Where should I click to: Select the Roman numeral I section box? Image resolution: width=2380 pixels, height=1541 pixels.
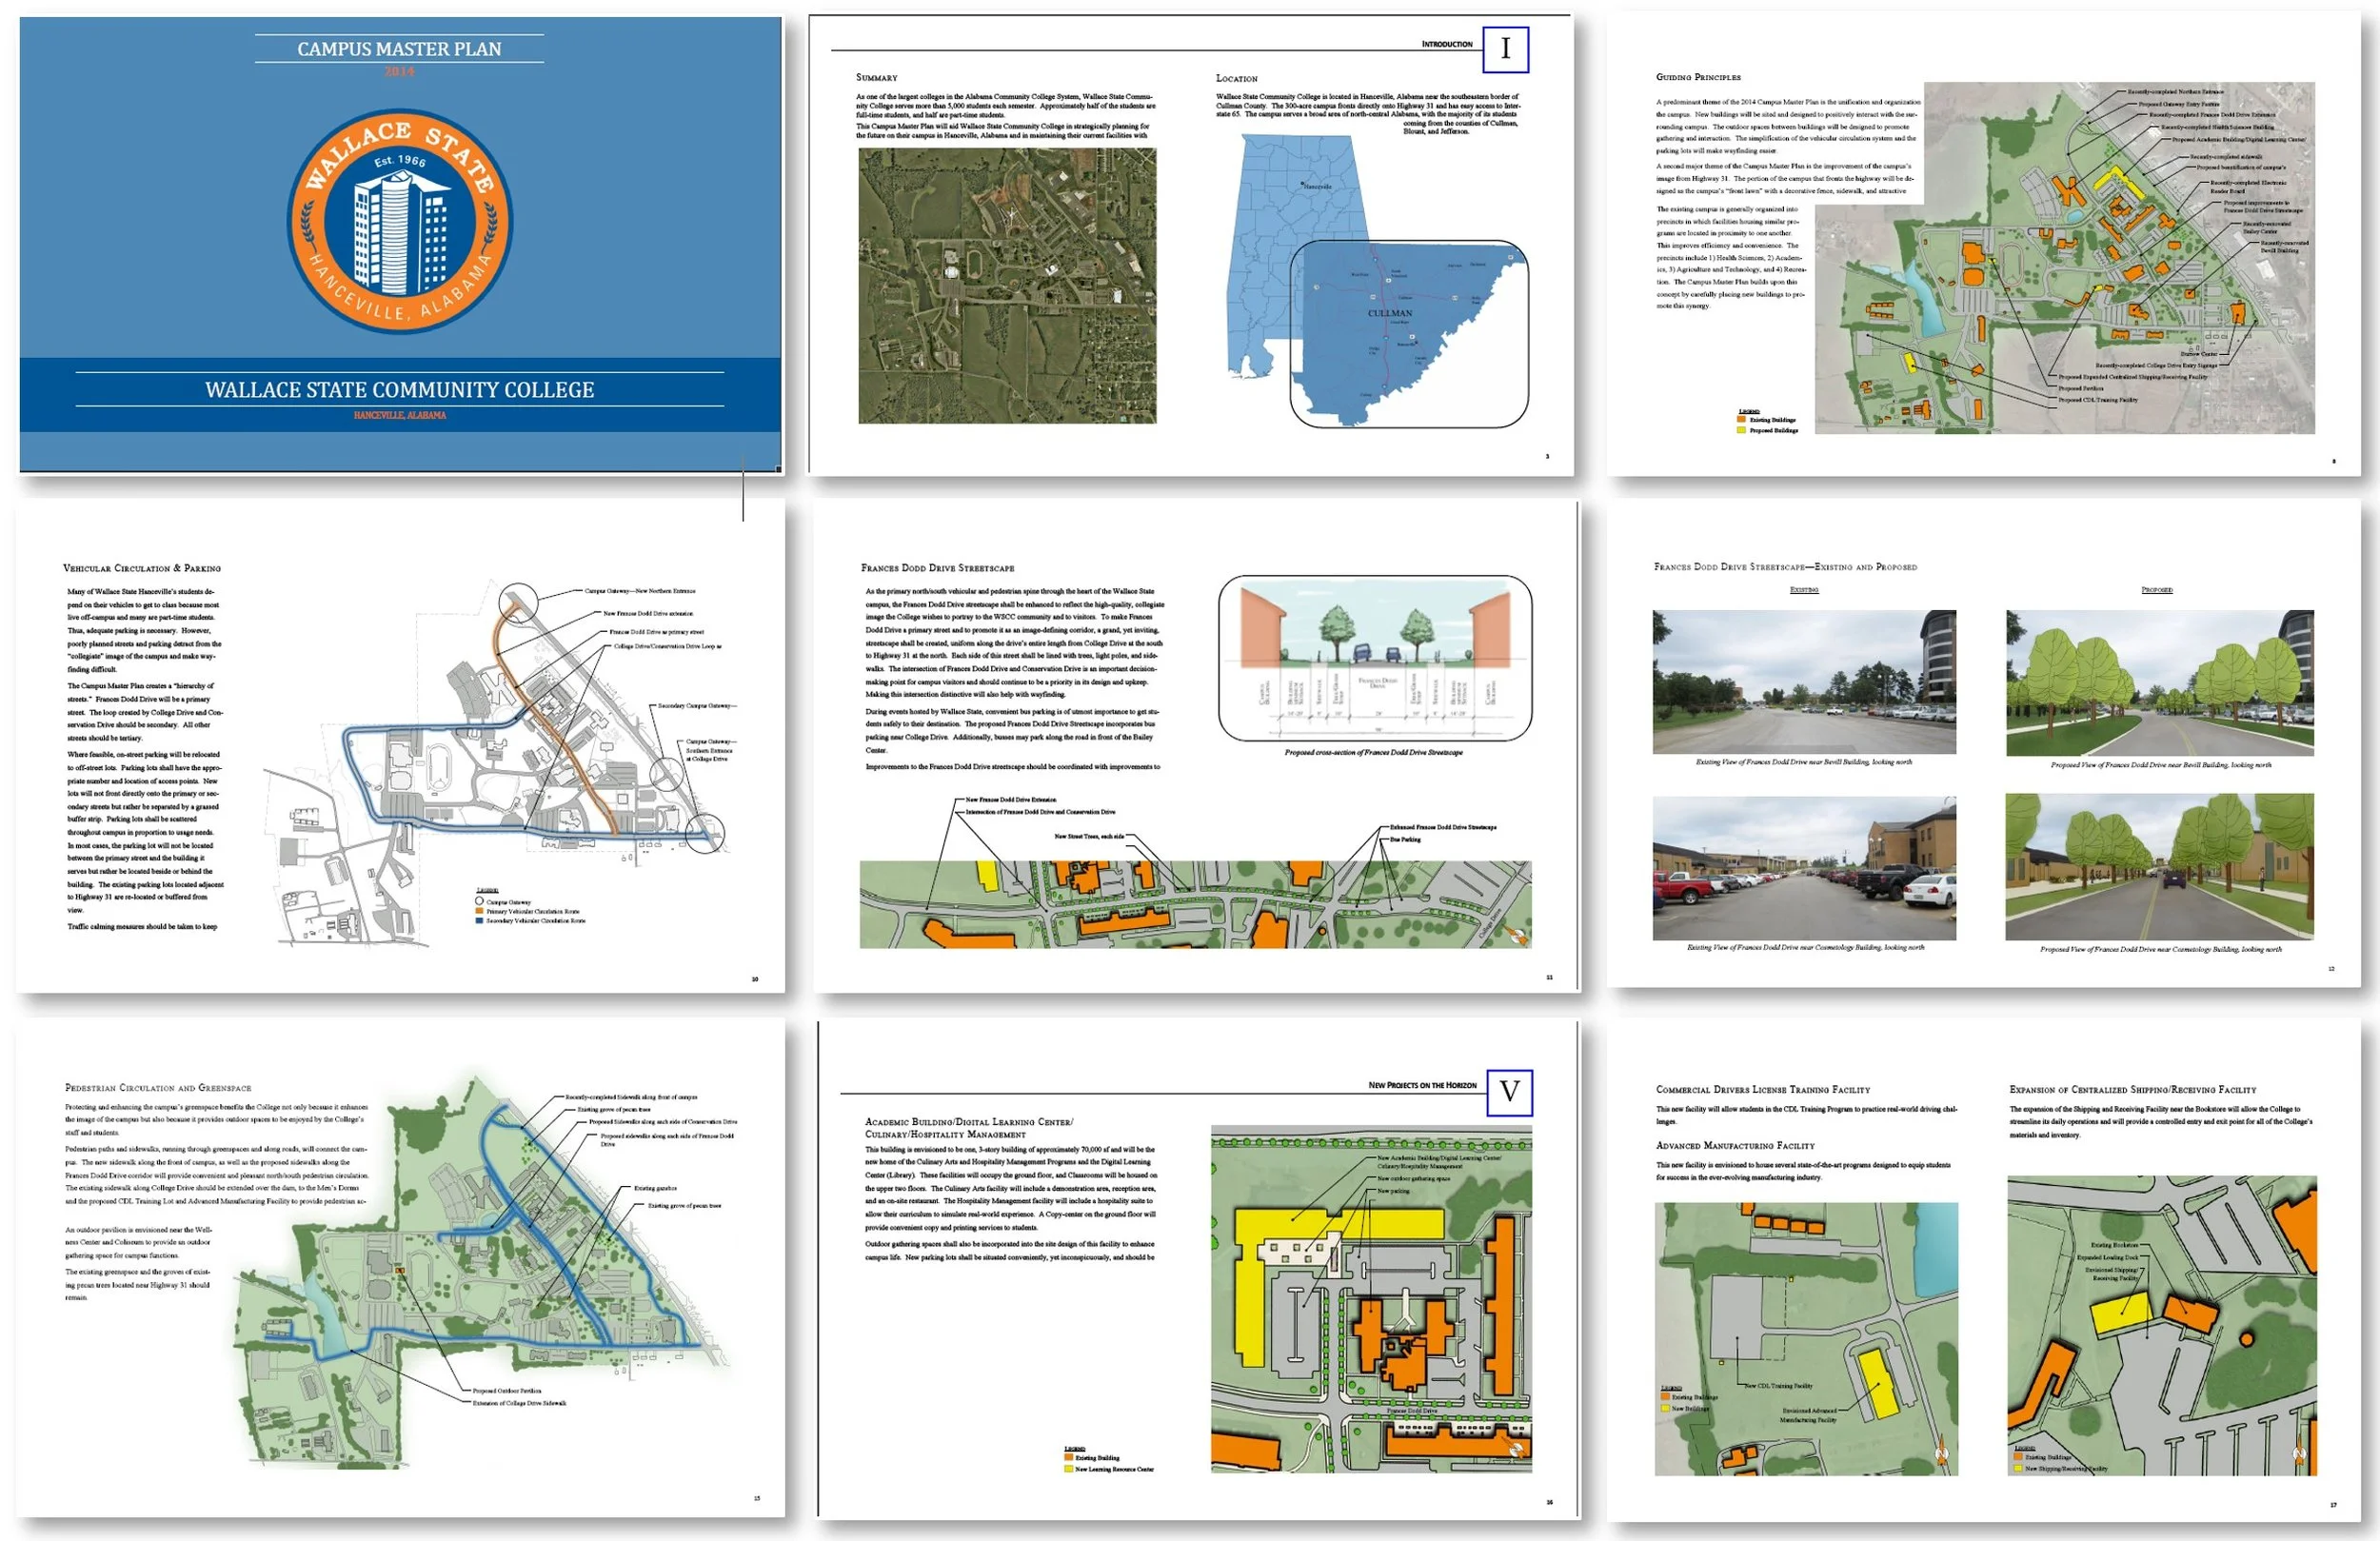[x=1505, y=49]
